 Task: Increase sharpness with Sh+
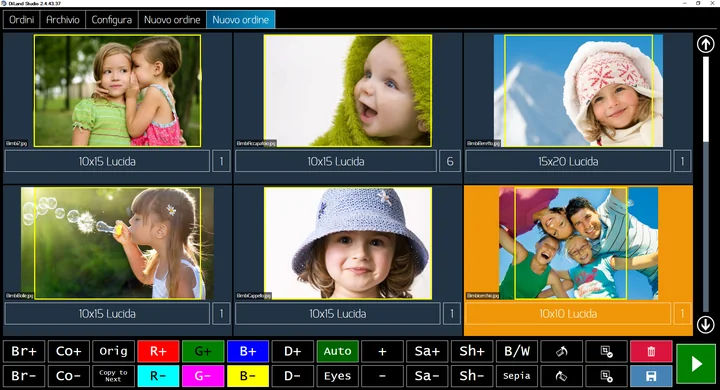[472, 351]
